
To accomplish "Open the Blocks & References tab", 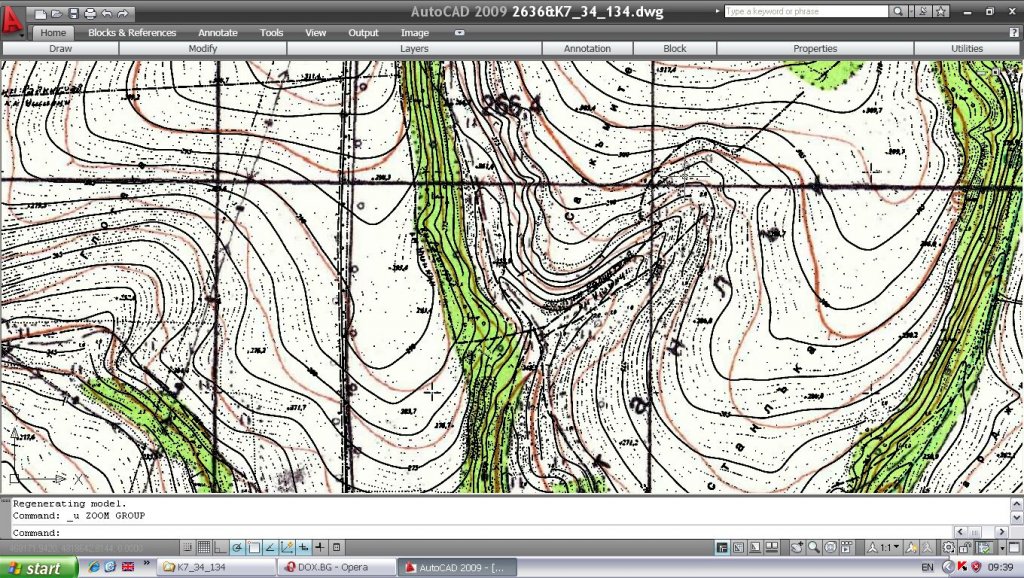I will pyautogui.click(x=132, y=33).
